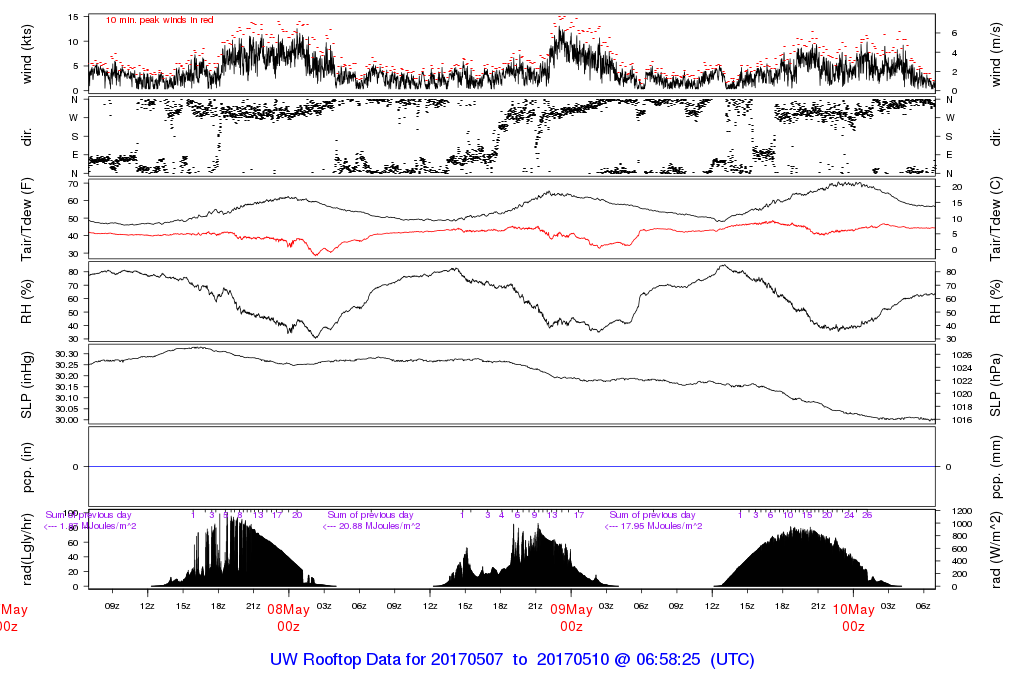Click the 'wind (kts)' axis label

click(27, 54)
